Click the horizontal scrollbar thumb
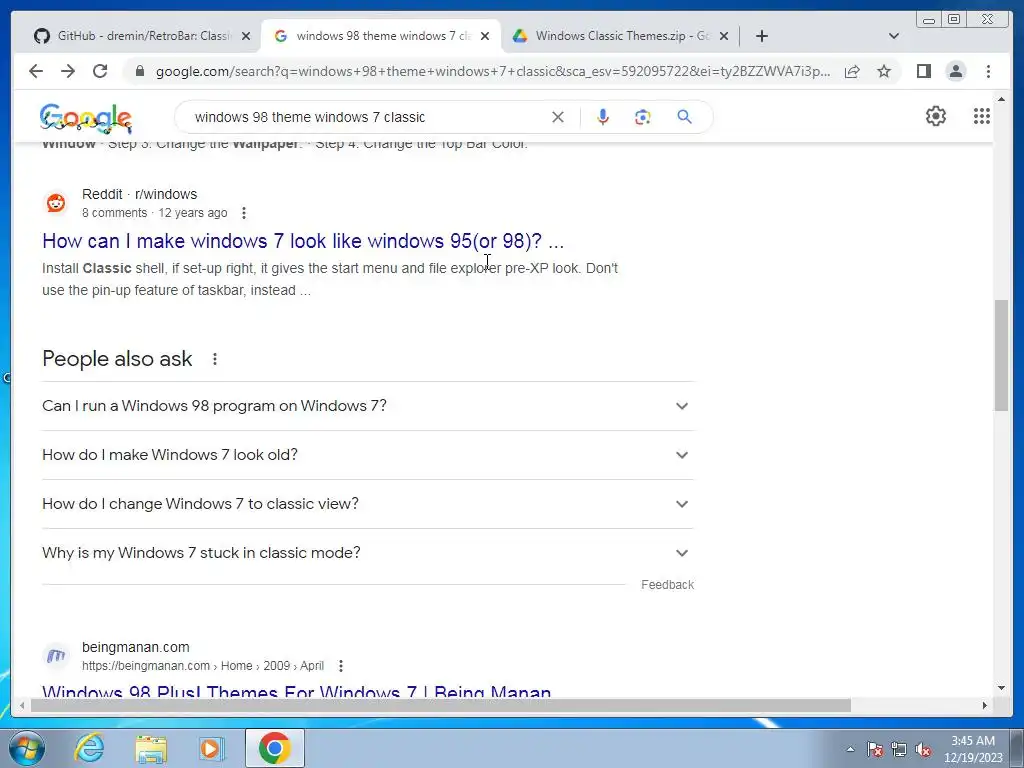 (x=441, y=705)
